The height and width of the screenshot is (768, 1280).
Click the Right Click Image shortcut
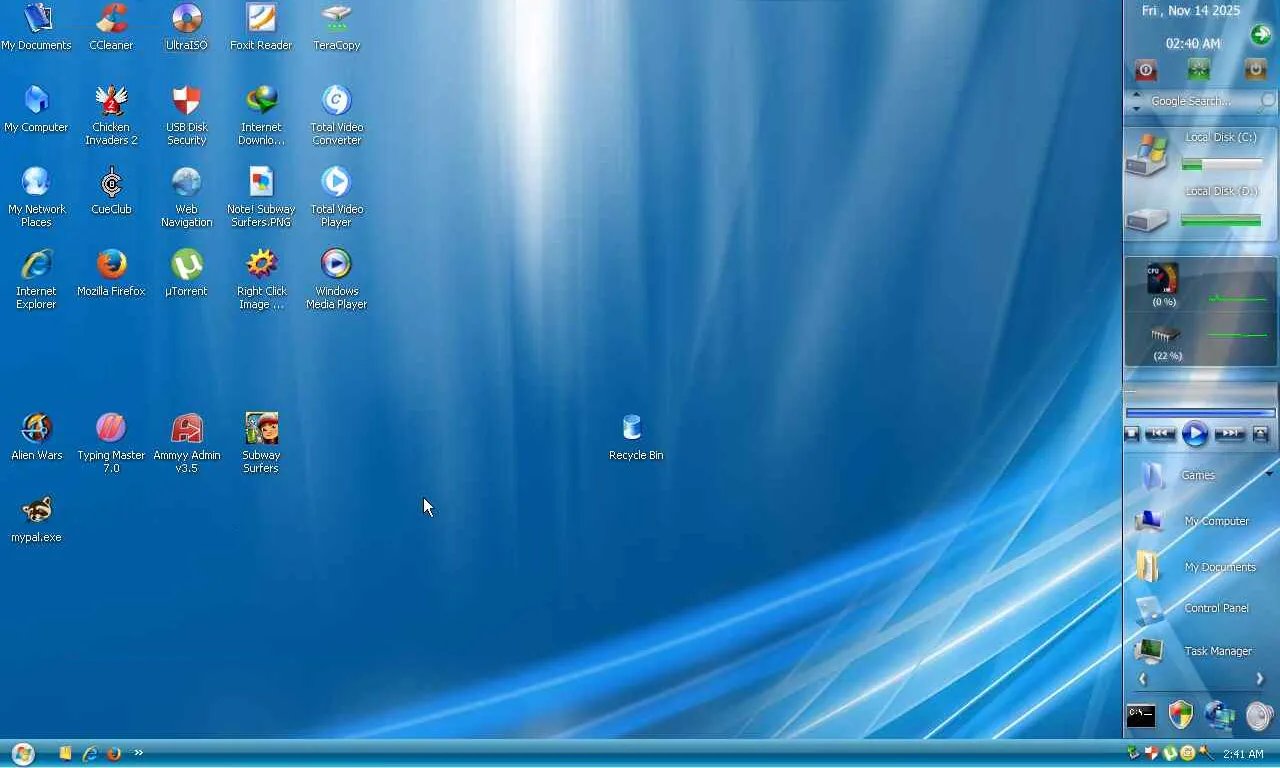(261, 279)
